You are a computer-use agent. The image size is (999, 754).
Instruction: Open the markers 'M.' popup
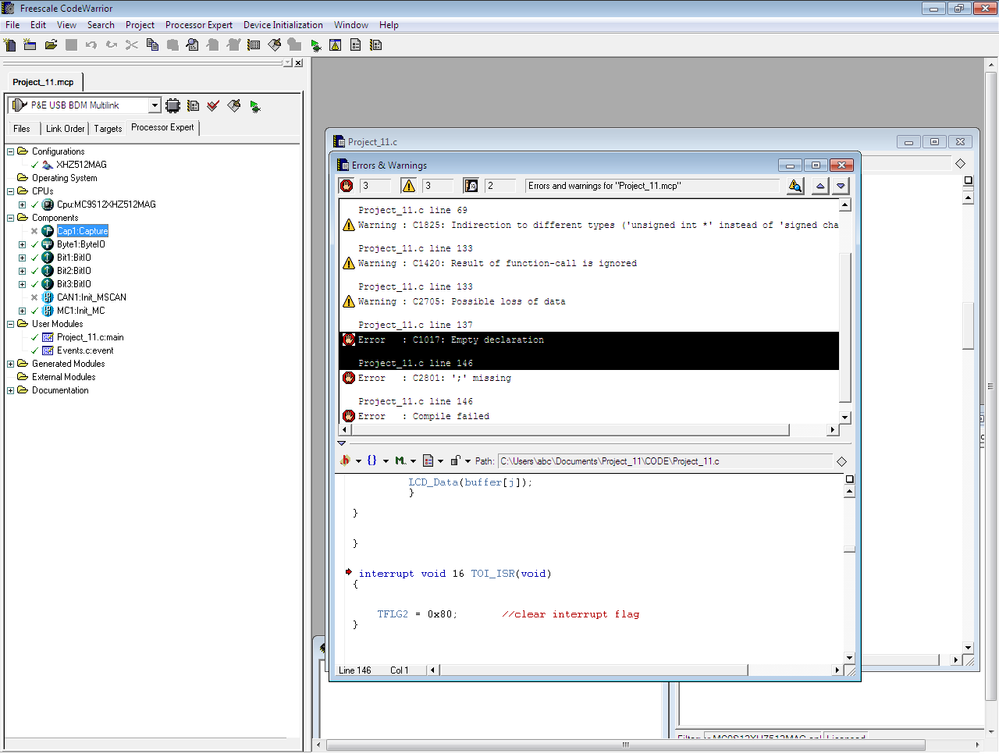(405, 461)
